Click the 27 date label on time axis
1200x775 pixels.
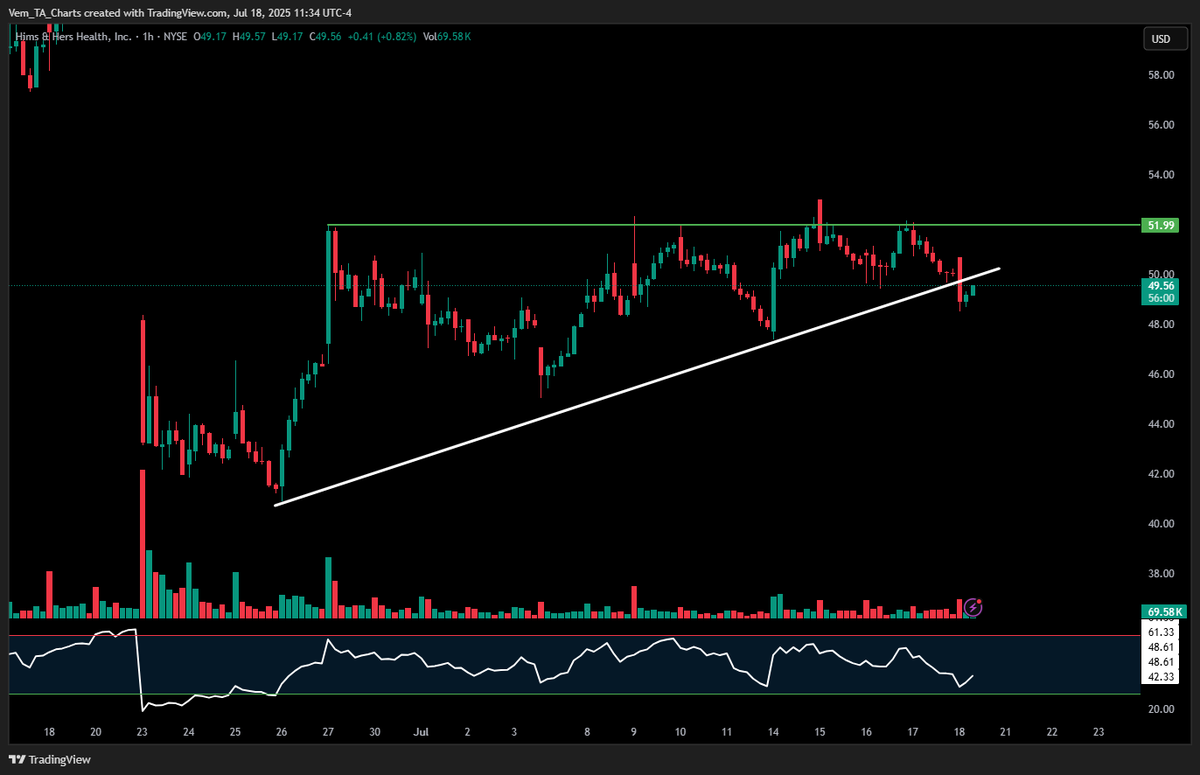[328, 731]
